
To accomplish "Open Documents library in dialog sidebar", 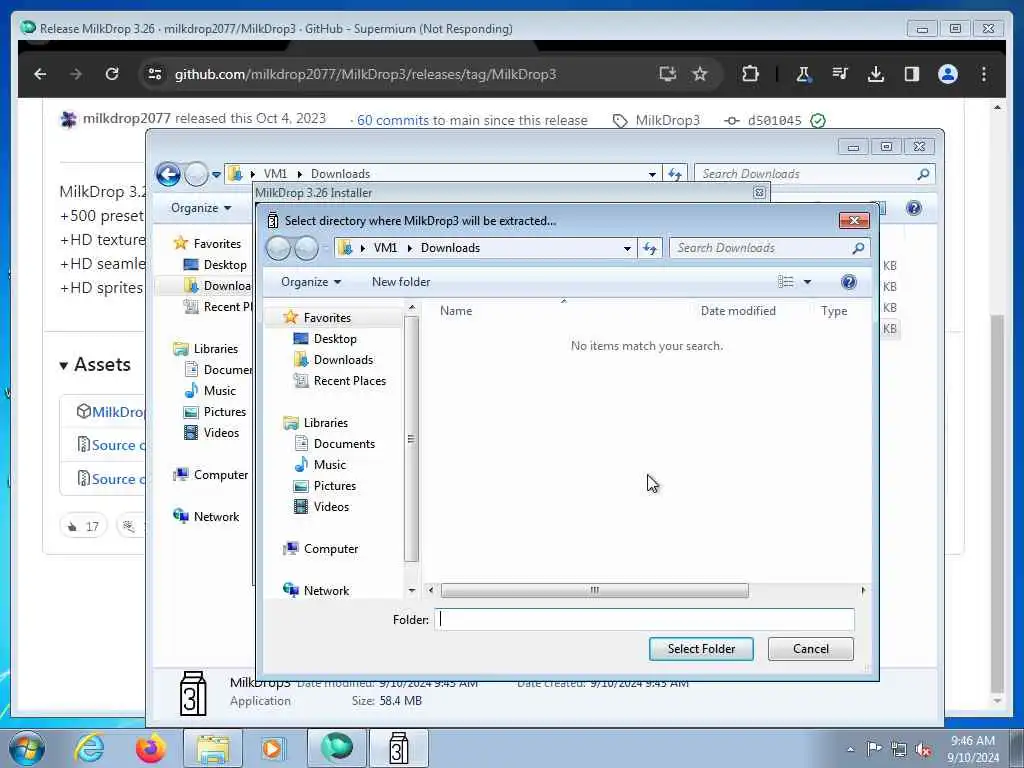I will (x=344, y=443).
